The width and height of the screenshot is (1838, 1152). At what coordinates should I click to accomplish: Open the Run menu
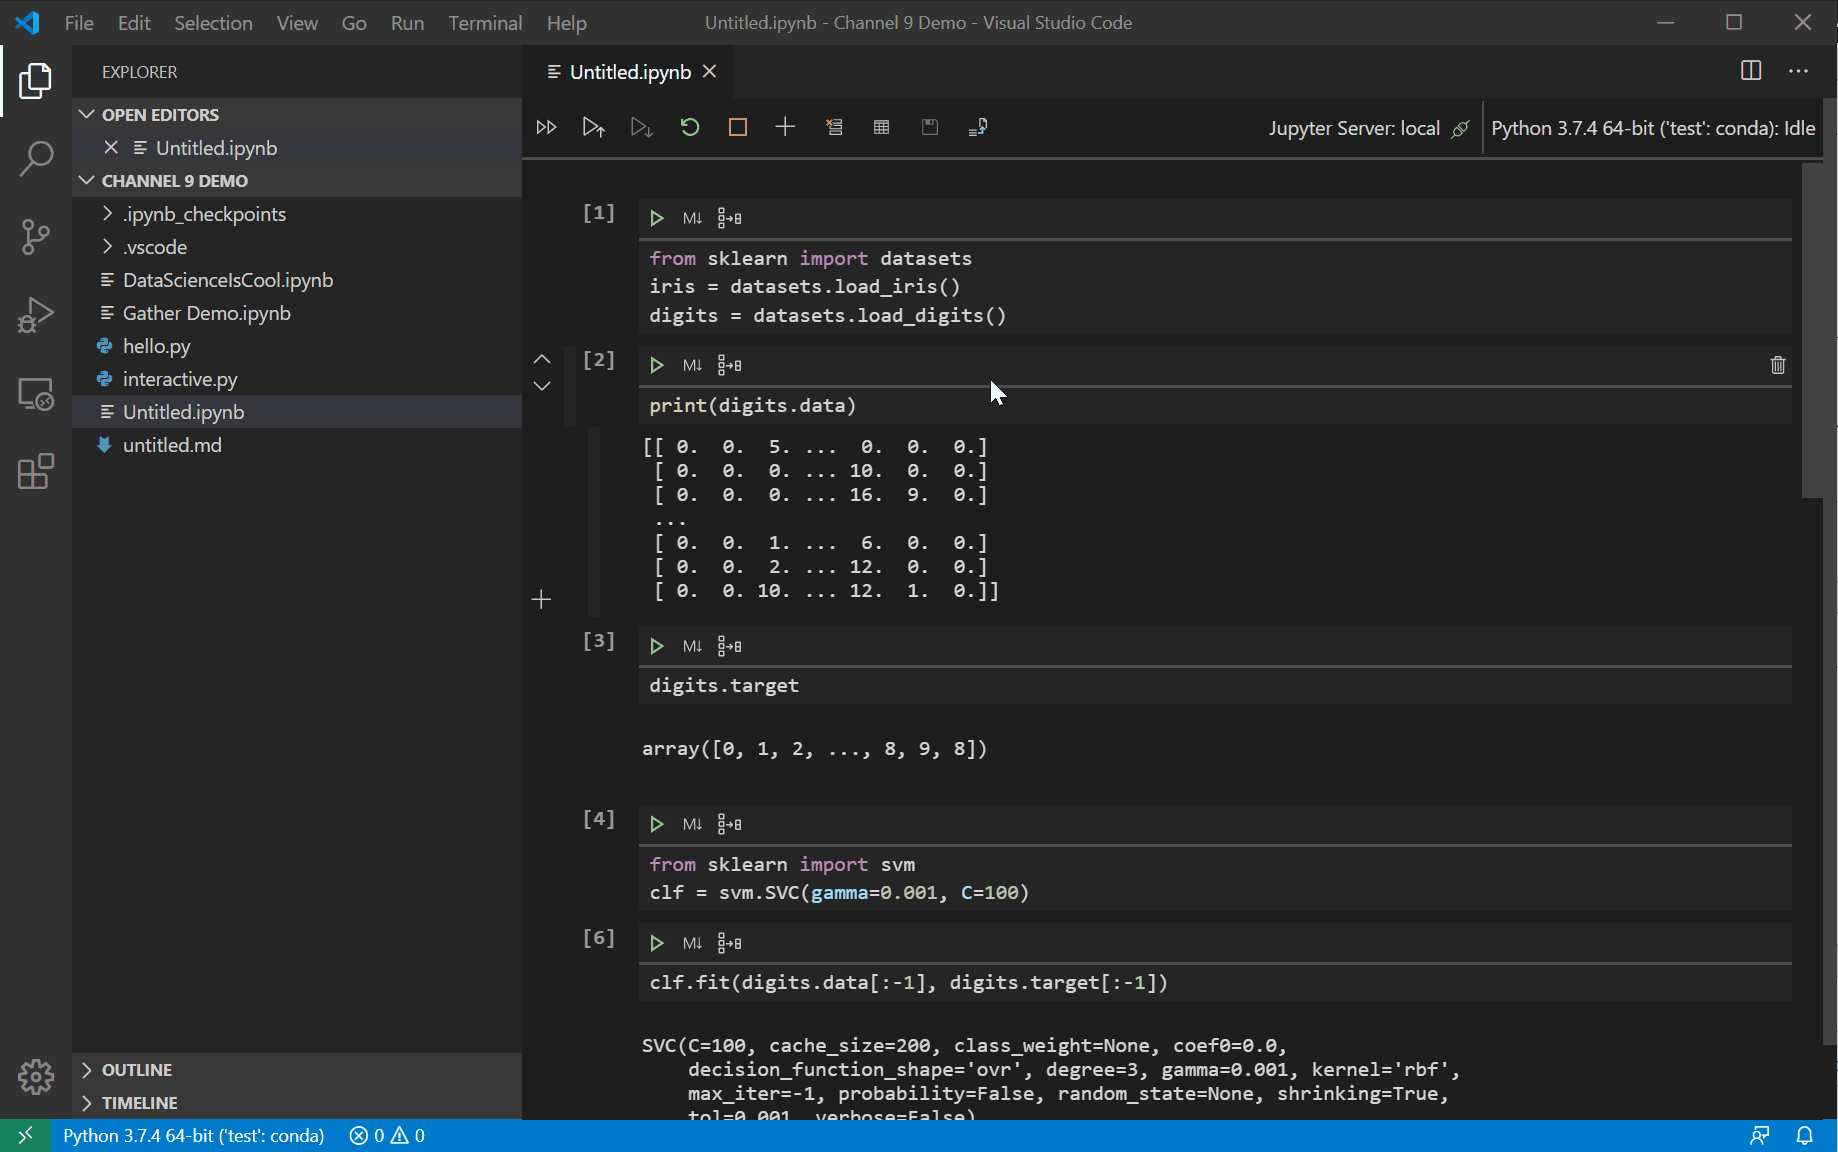(406, 22)
